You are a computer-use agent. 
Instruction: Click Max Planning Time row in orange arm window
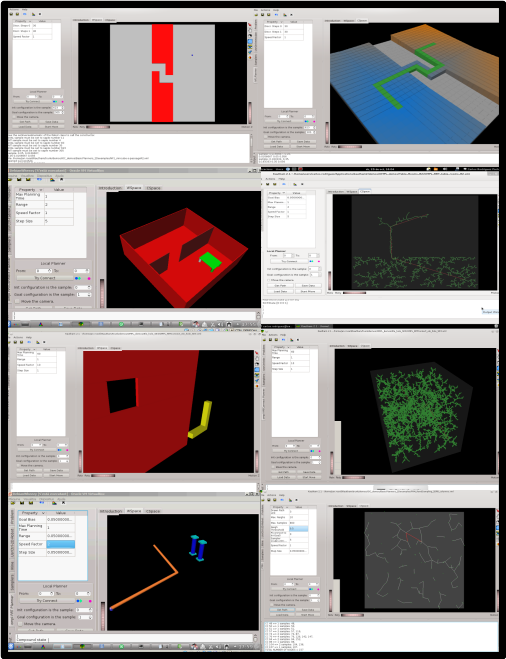click(47, 527)
